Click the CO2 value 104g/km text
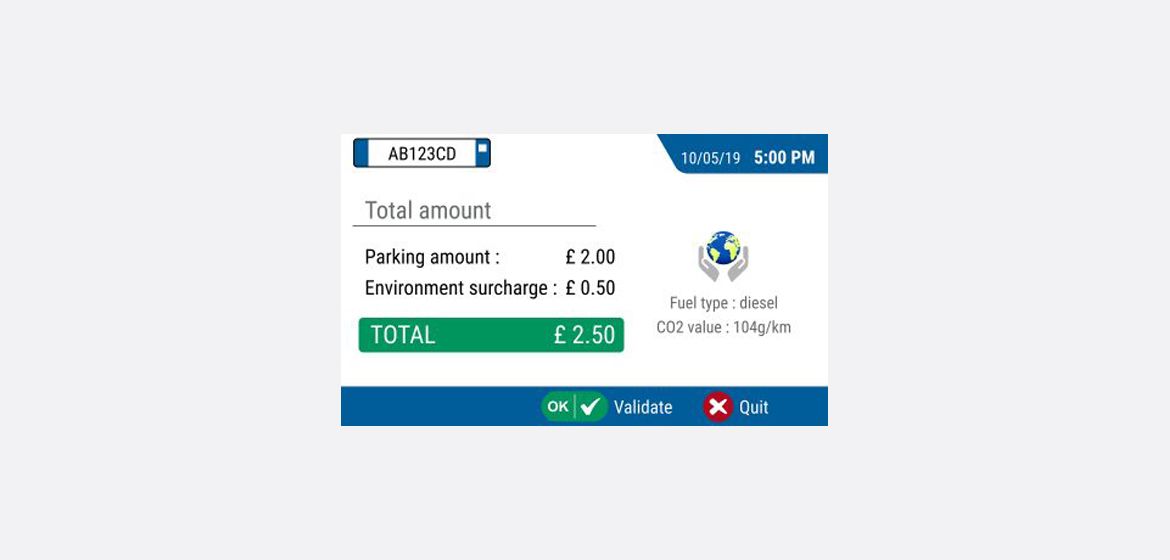The image size is (1170, 560). pyautogui.click(x=724, y=327)
